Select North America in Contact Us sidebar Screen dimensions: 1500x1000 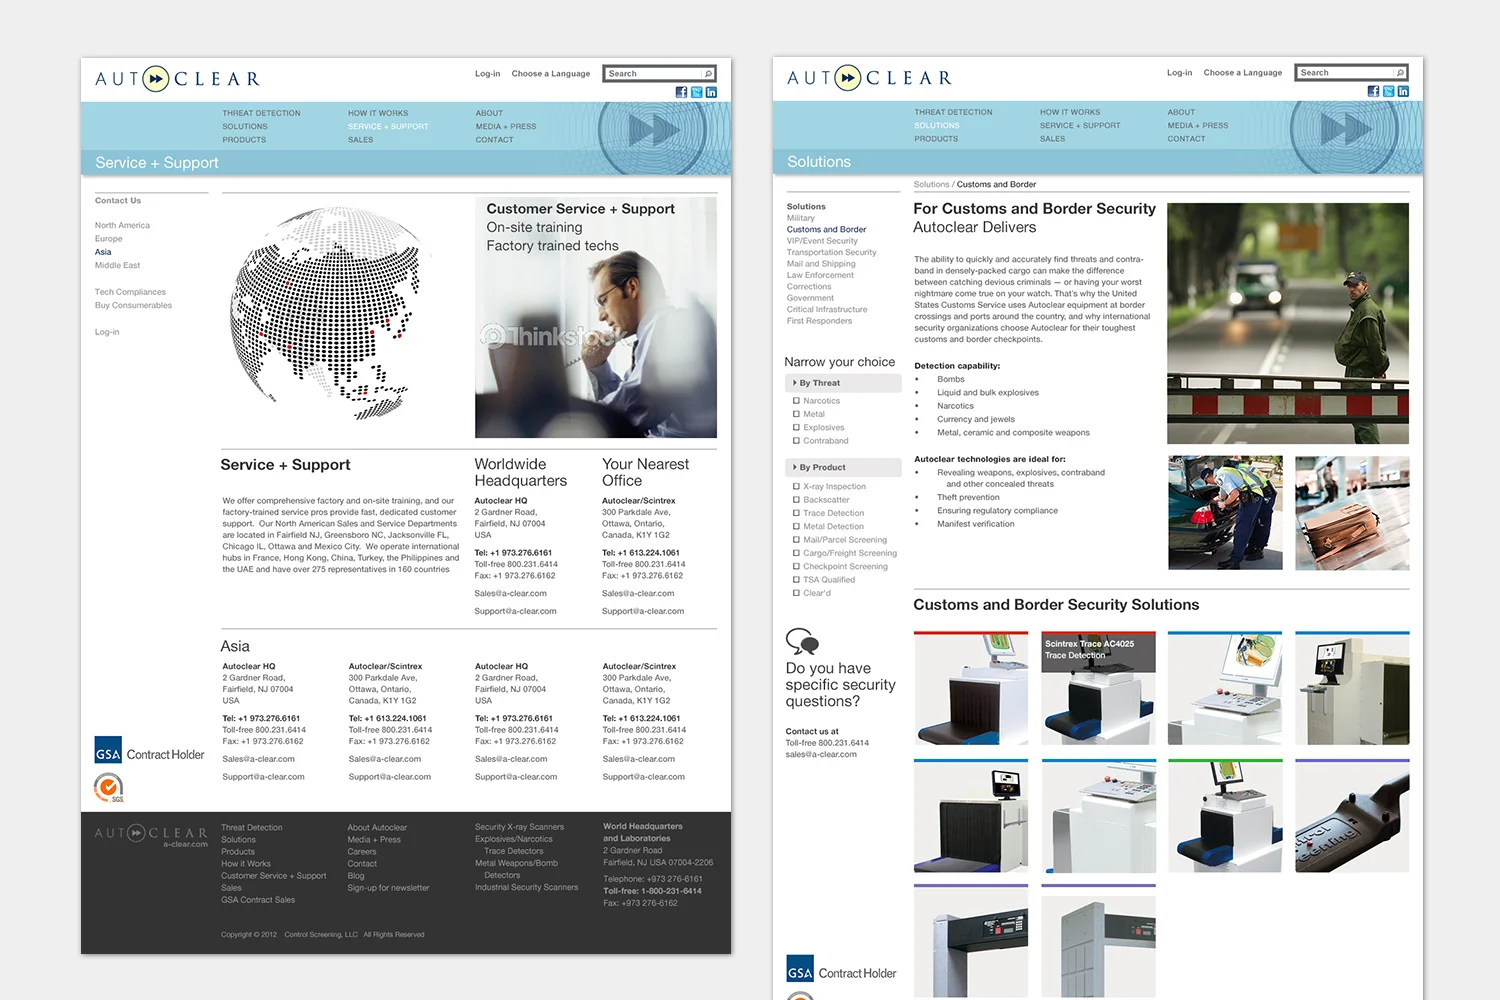click(x=122, y=226)
